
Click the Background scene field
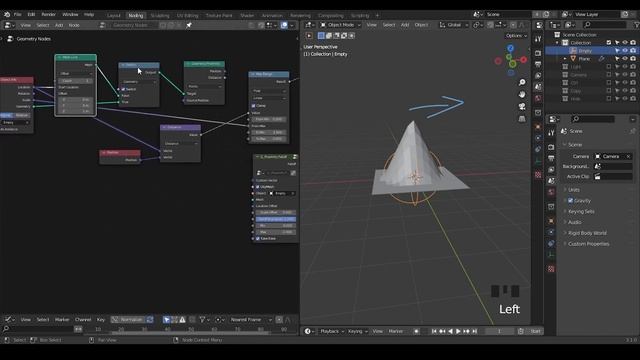coord(613,167)
